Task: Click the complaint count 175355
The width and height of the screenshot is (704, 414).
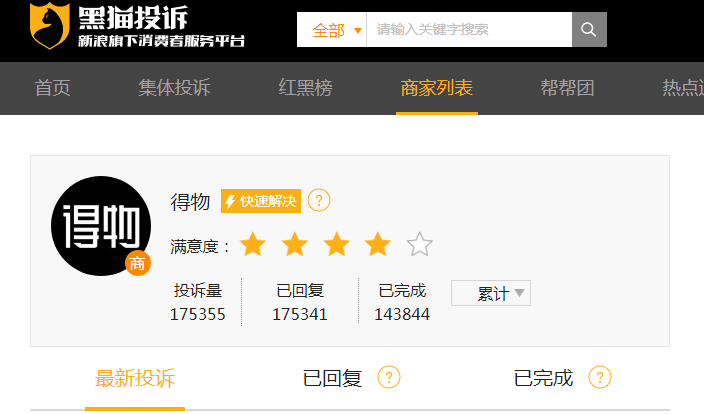Action: coord(198,314)
